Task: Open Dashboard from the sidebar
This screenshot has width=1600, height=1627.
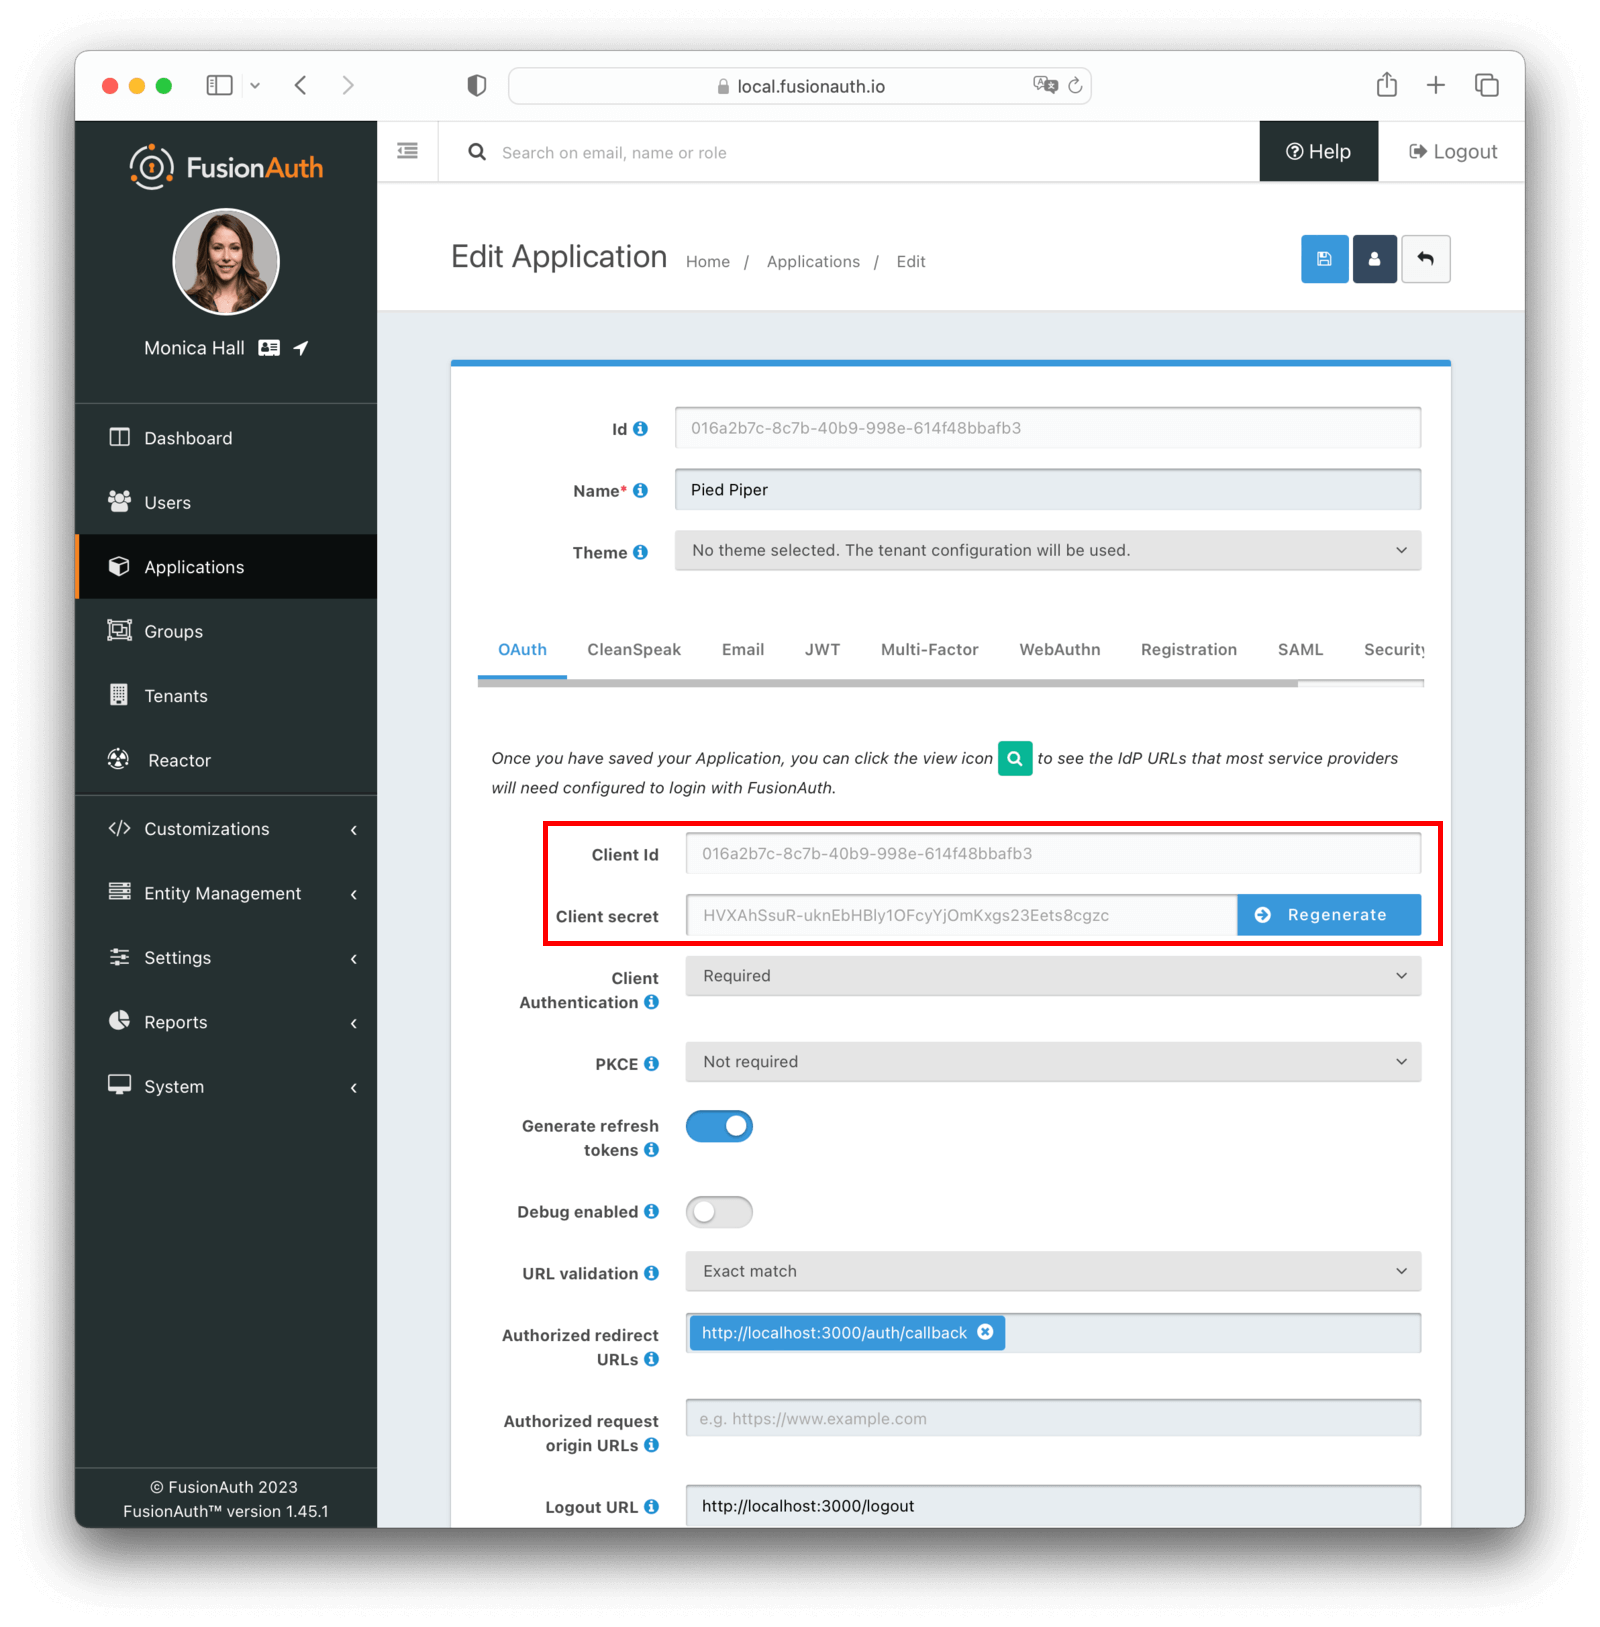Action: (226, 438)
